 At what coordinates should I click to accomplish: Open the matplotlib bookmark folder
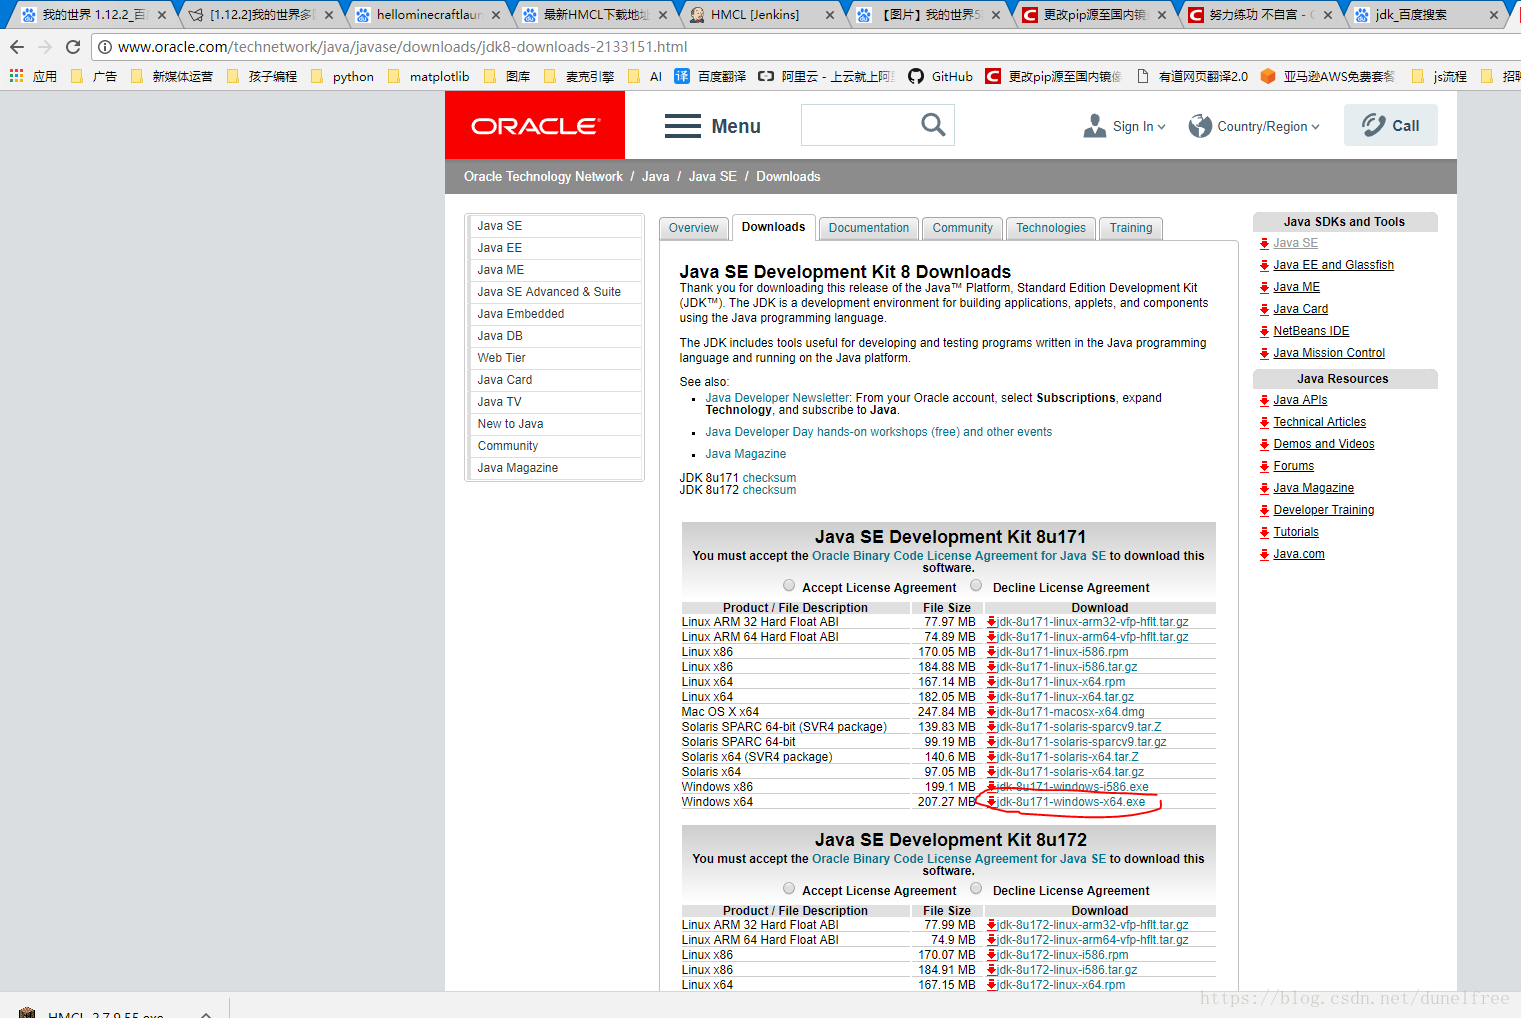pos(428,76)
